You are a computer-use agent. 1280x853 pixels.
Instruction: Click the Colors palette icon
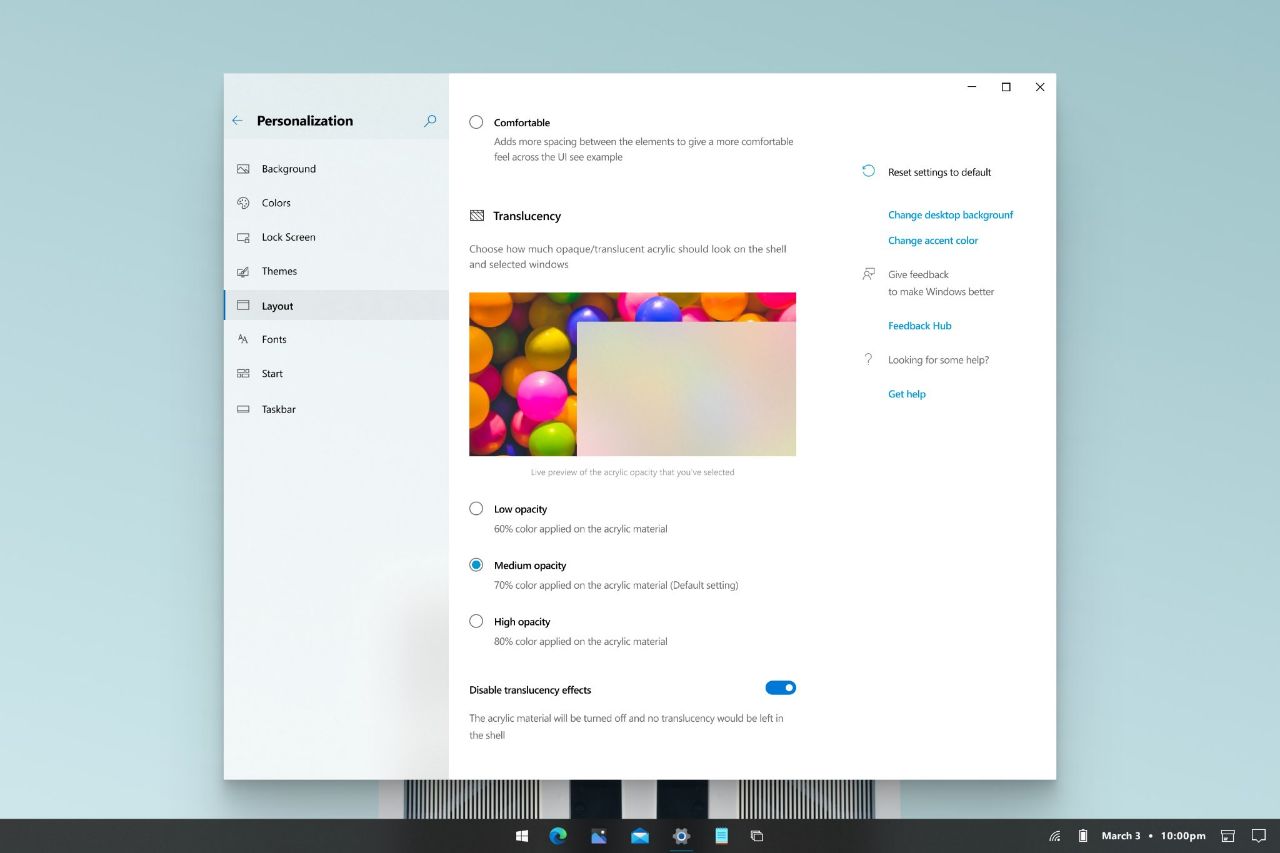(243, 203)
